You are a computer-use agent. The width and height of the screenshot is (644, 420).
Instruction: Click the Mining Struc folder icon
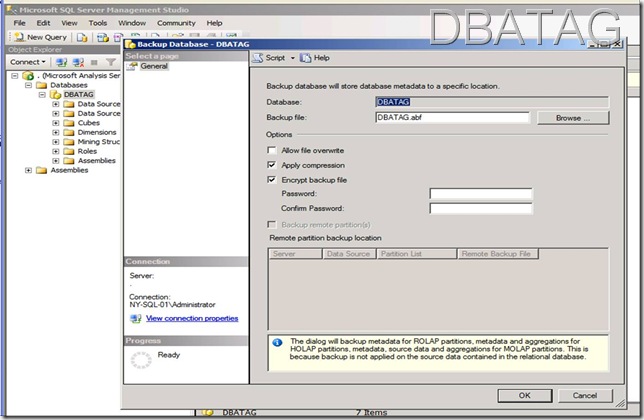pyautogui.click(x=69, y=142)
